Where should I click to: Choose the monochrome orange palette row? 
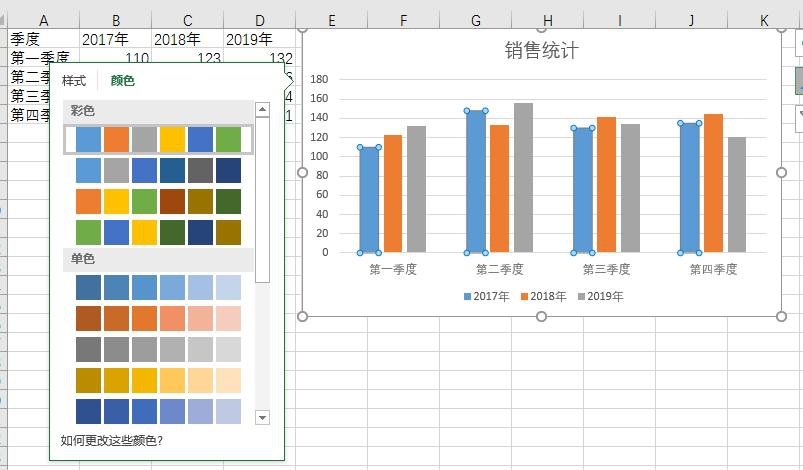(x=158, y=319)
